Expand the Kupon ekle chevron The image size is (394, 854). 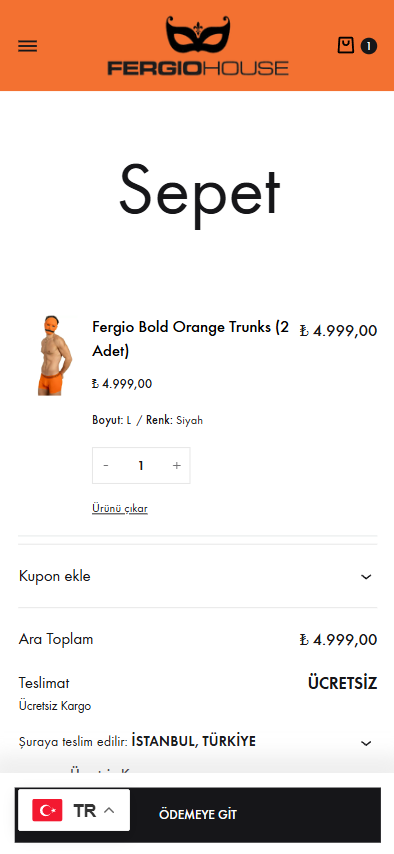[x=366, y=577]
